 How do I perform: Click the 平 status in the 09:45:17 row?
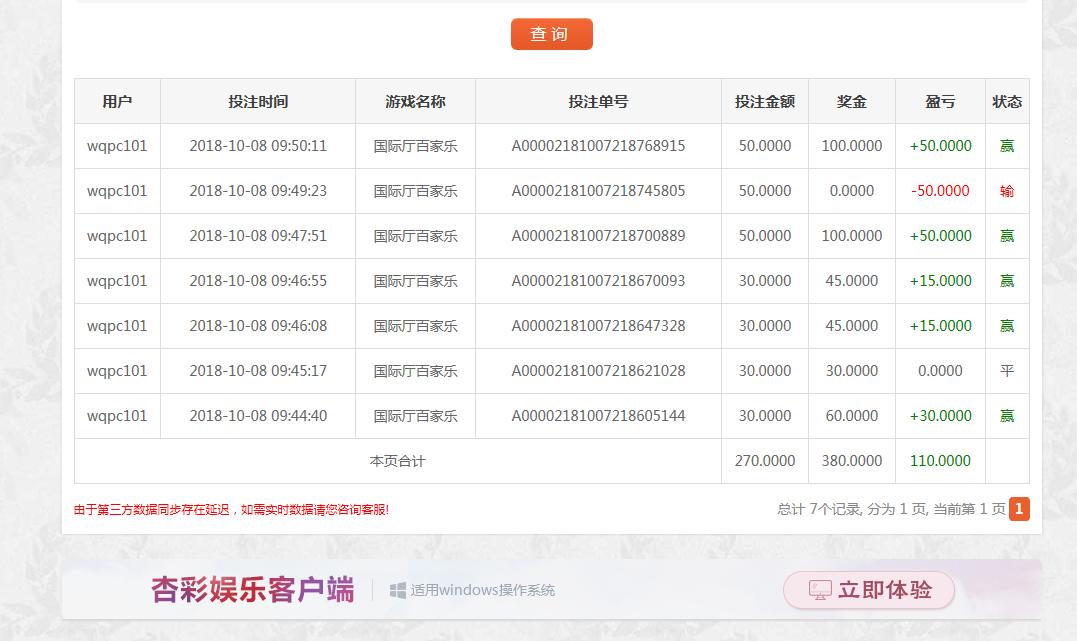coord(1007,371)
